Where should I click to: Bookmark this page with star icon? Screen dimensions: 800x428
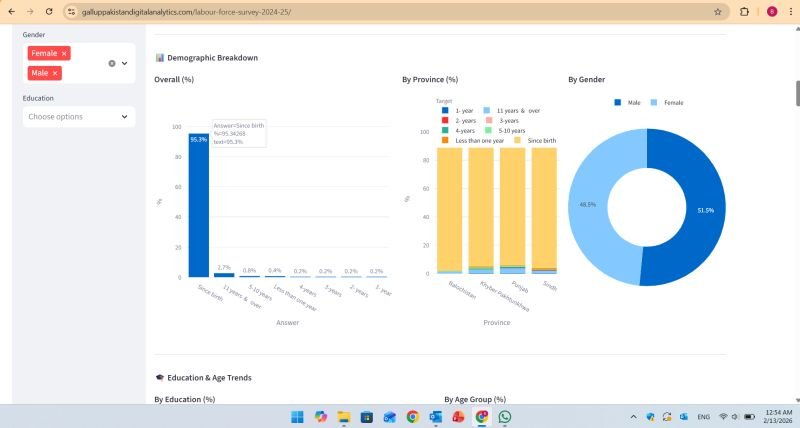coord(717,11)
